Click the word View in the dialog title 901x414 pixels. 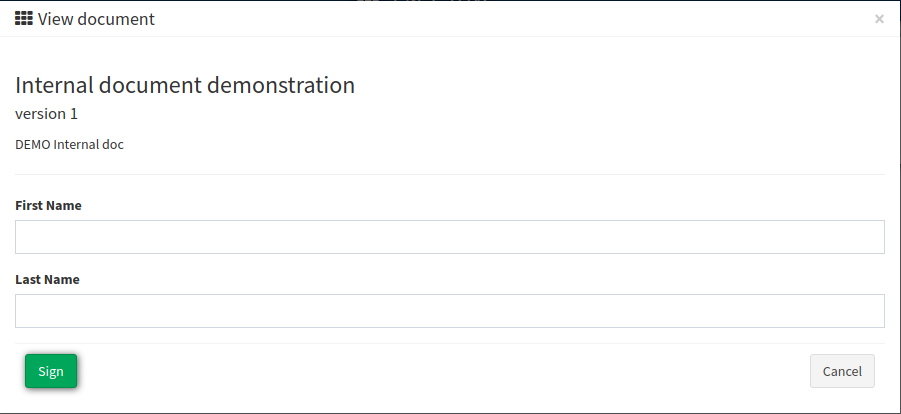(x=56, y=19)
